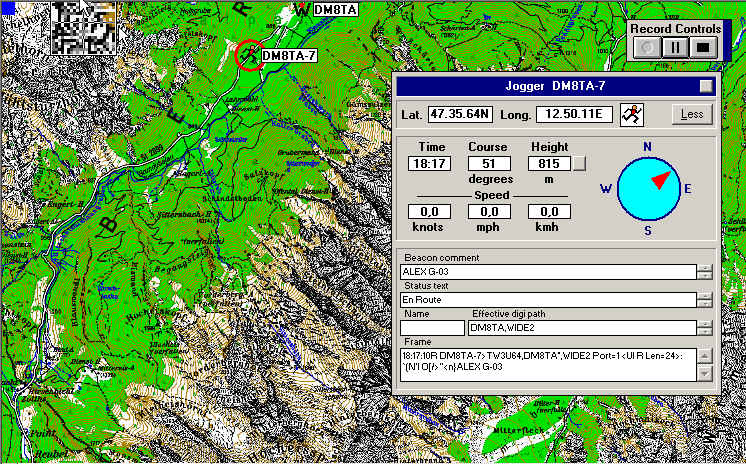746x464 pixels.
Task: Click the knots speed field
Action: coord(429,212)
